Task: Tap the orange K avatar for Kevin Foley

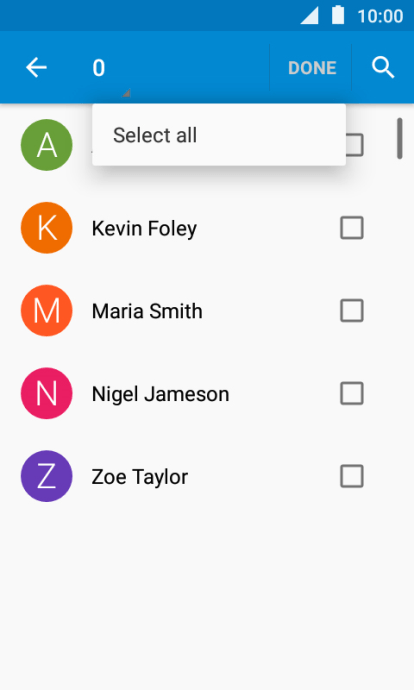Action: tap(47, 228)
